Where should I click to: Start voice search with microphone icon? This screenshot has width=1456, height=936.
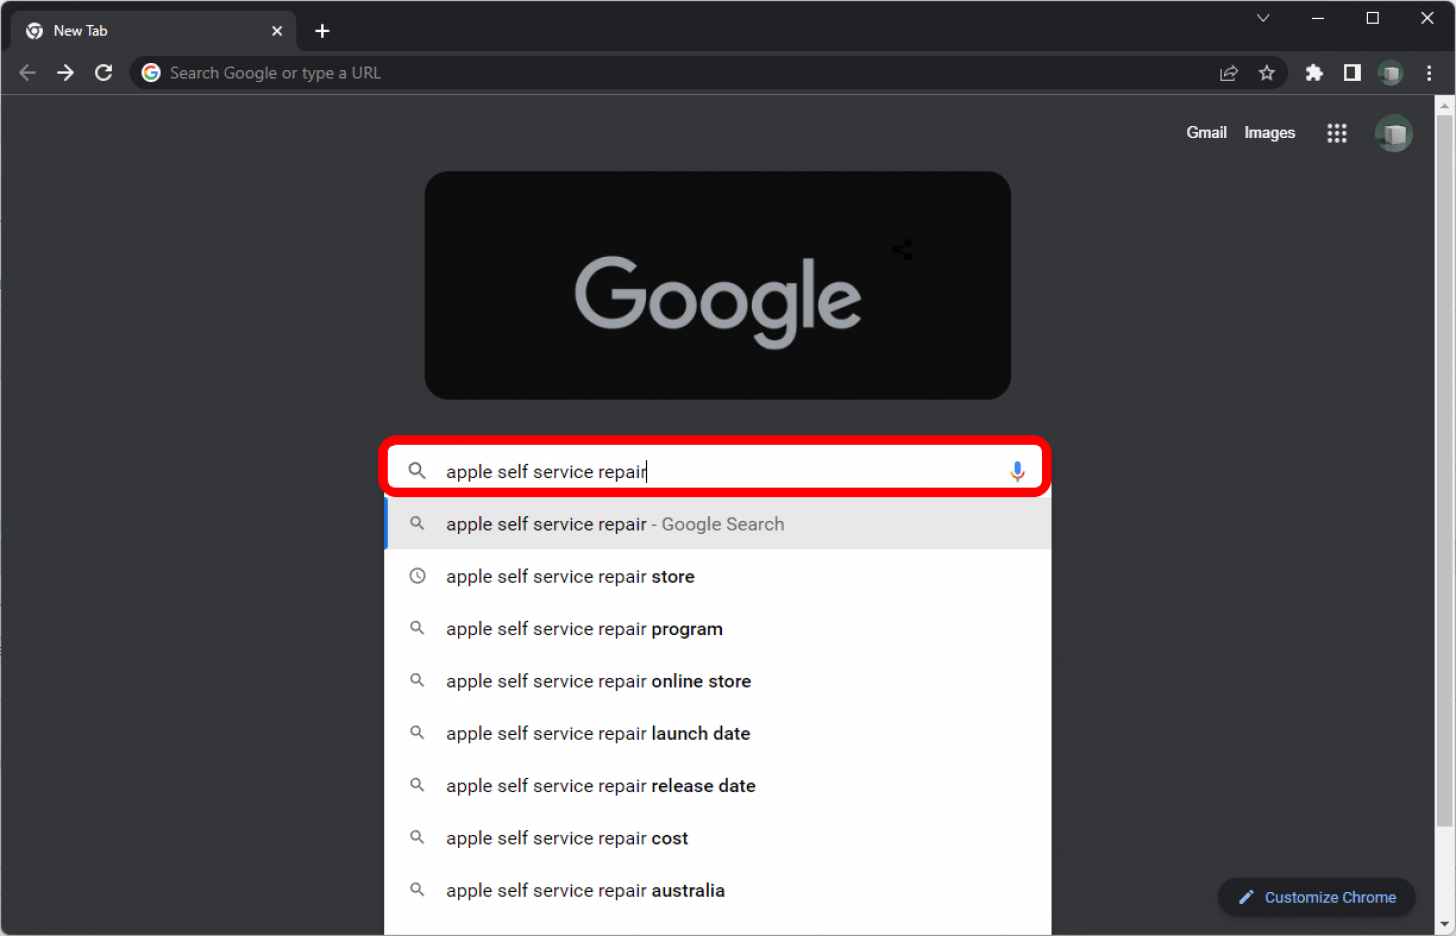(x=1017, y=471)
